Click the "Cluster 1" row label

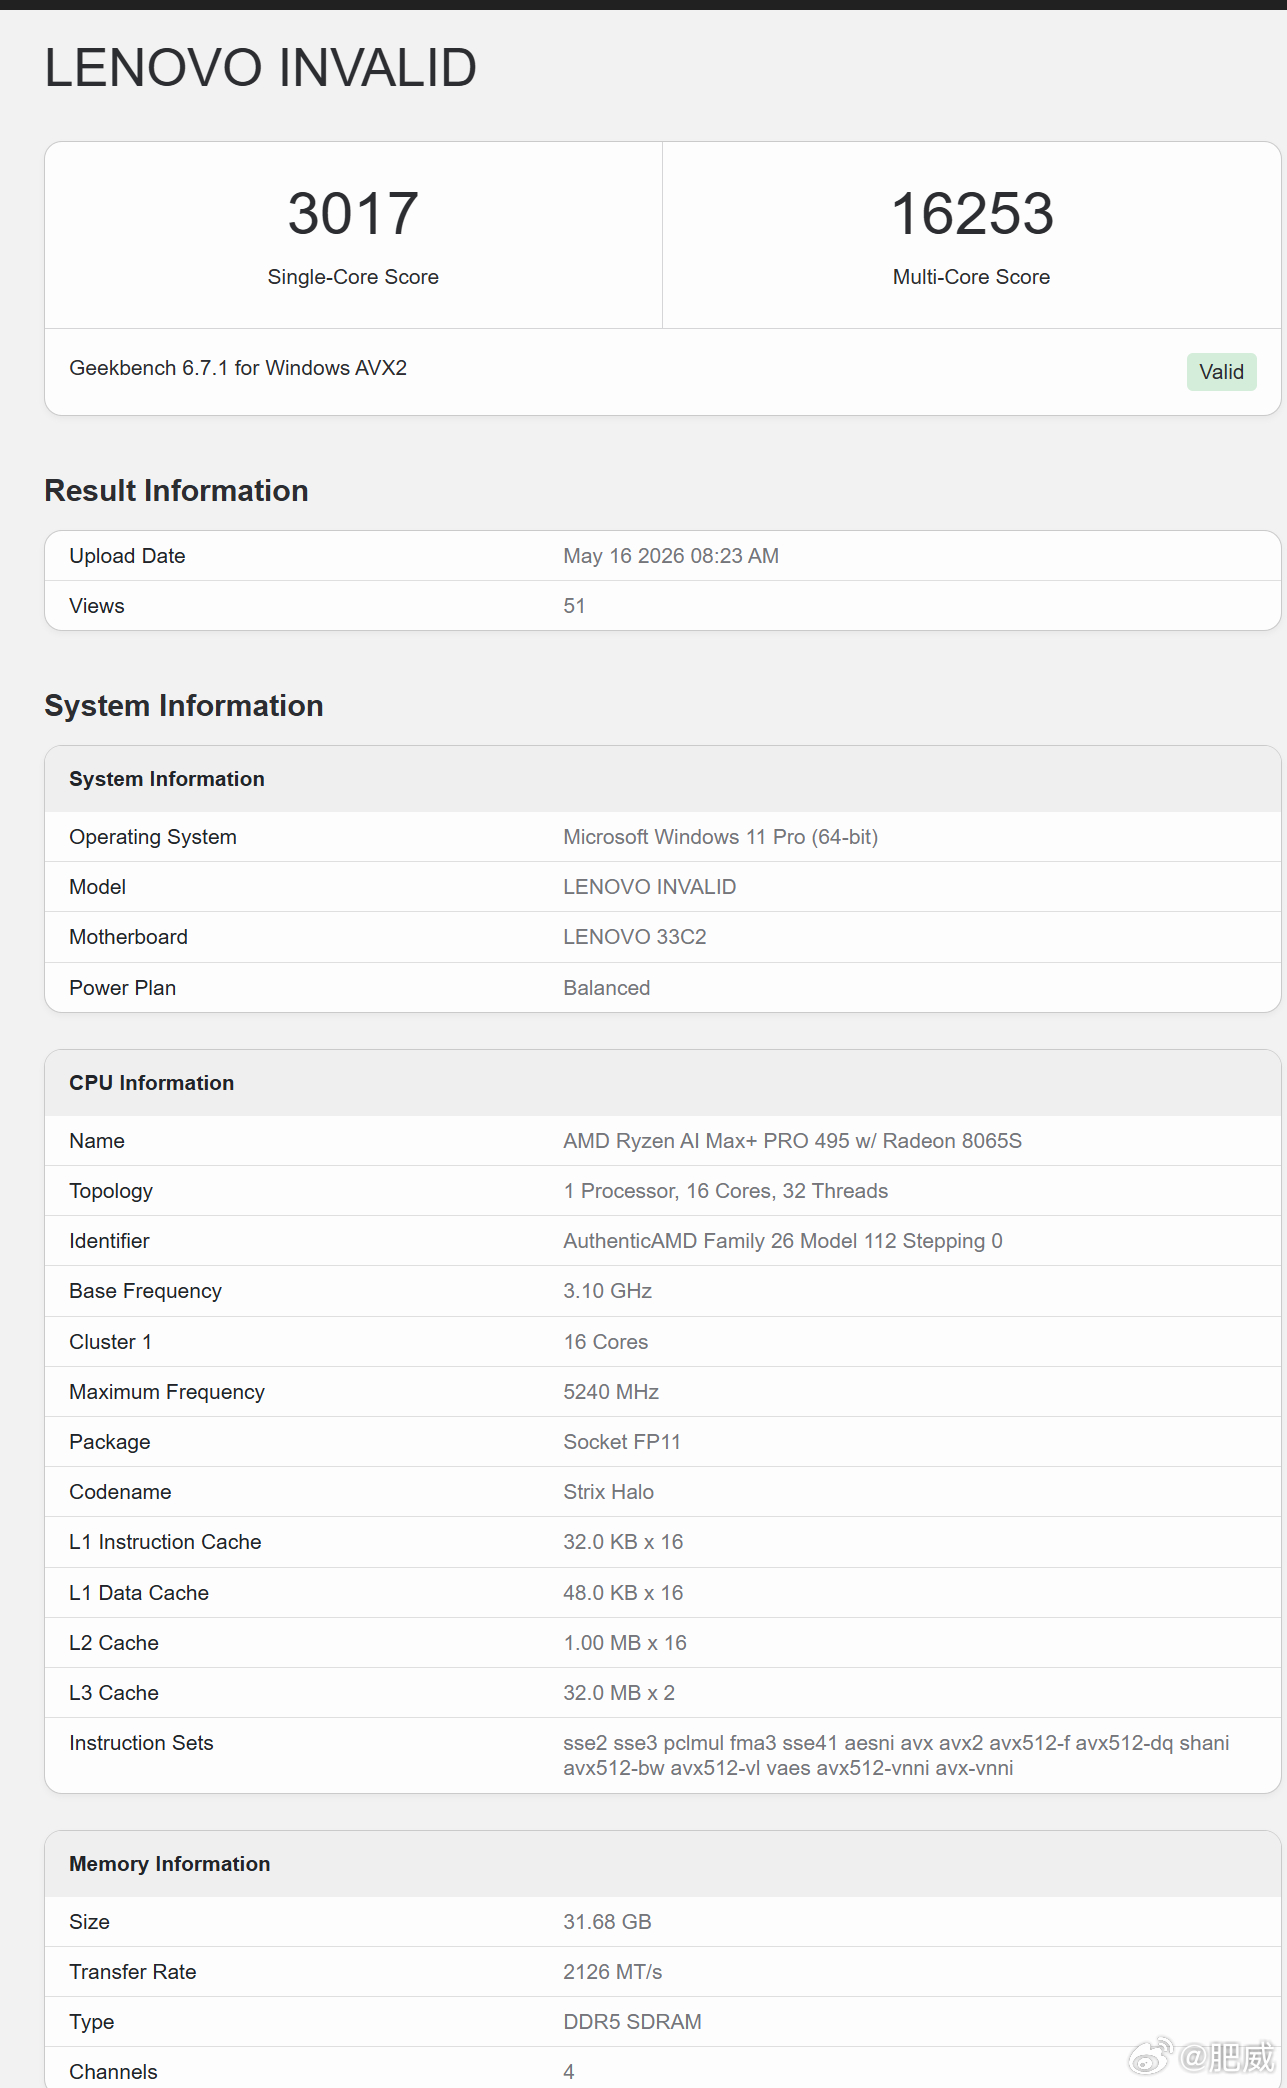click(110, 1342)
